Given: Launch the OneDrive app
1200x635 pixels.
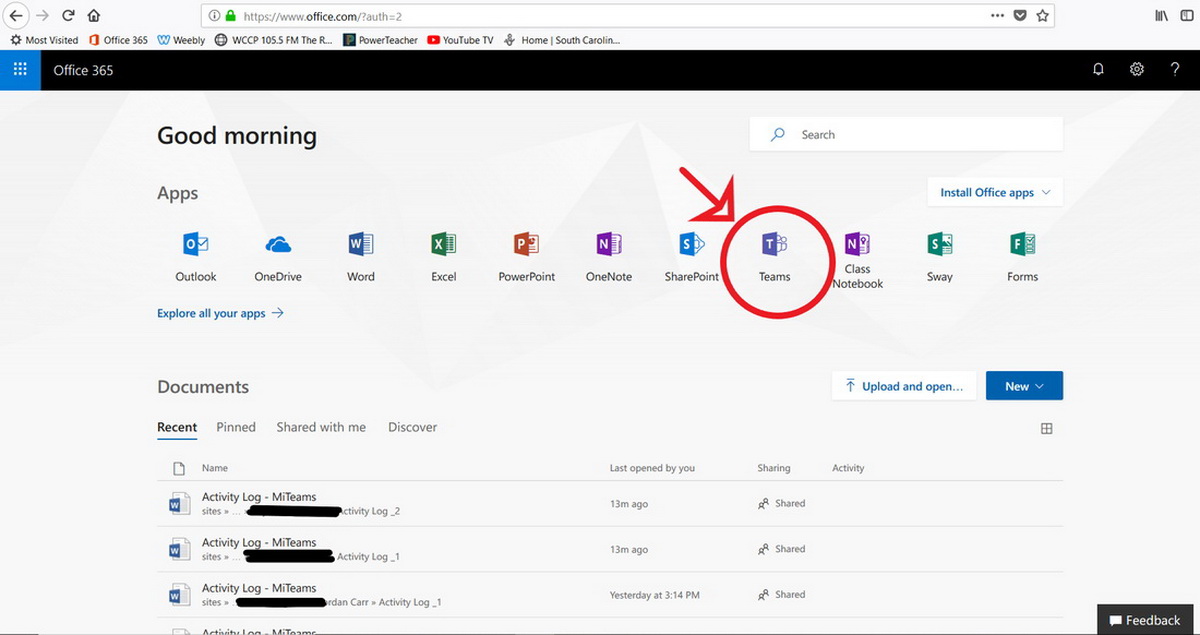Looking at the screenshot, I should point(278,257).
